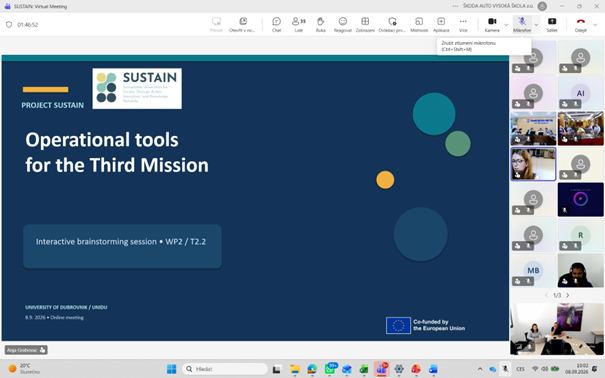Go to next participants page arrow
The image size is (605, 378).
pyautogui.click(x=568, y=295)
